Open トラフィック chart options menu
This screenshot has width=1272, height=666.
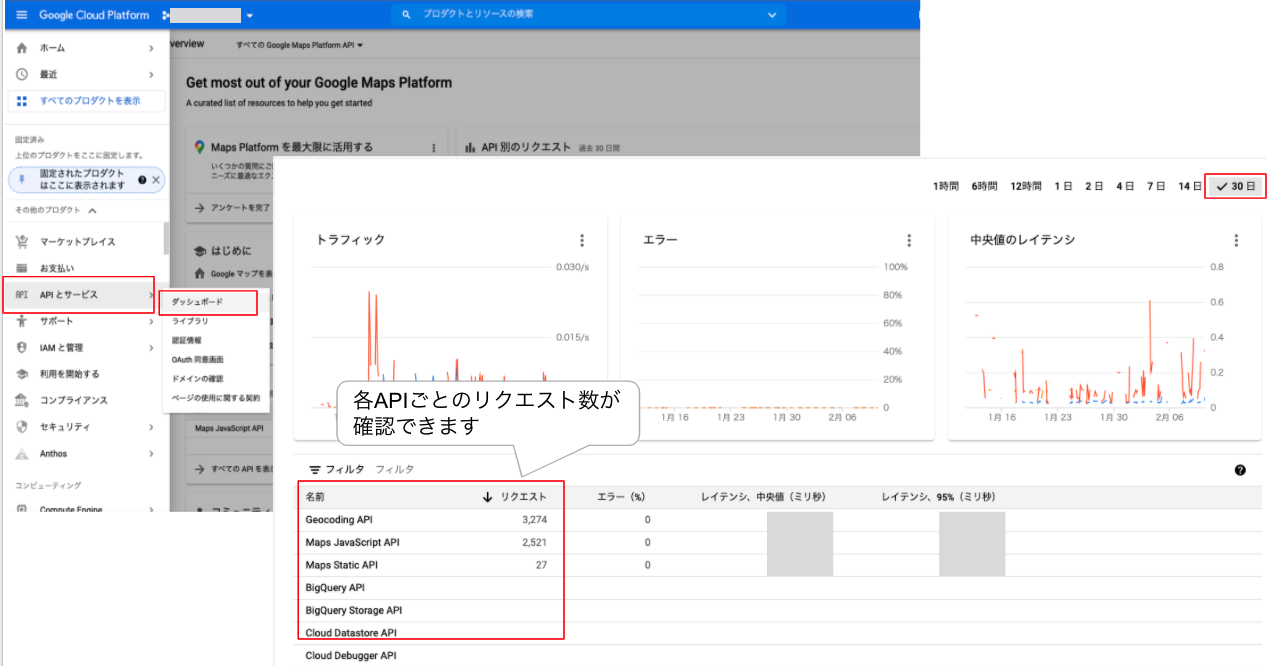(582, 241)
